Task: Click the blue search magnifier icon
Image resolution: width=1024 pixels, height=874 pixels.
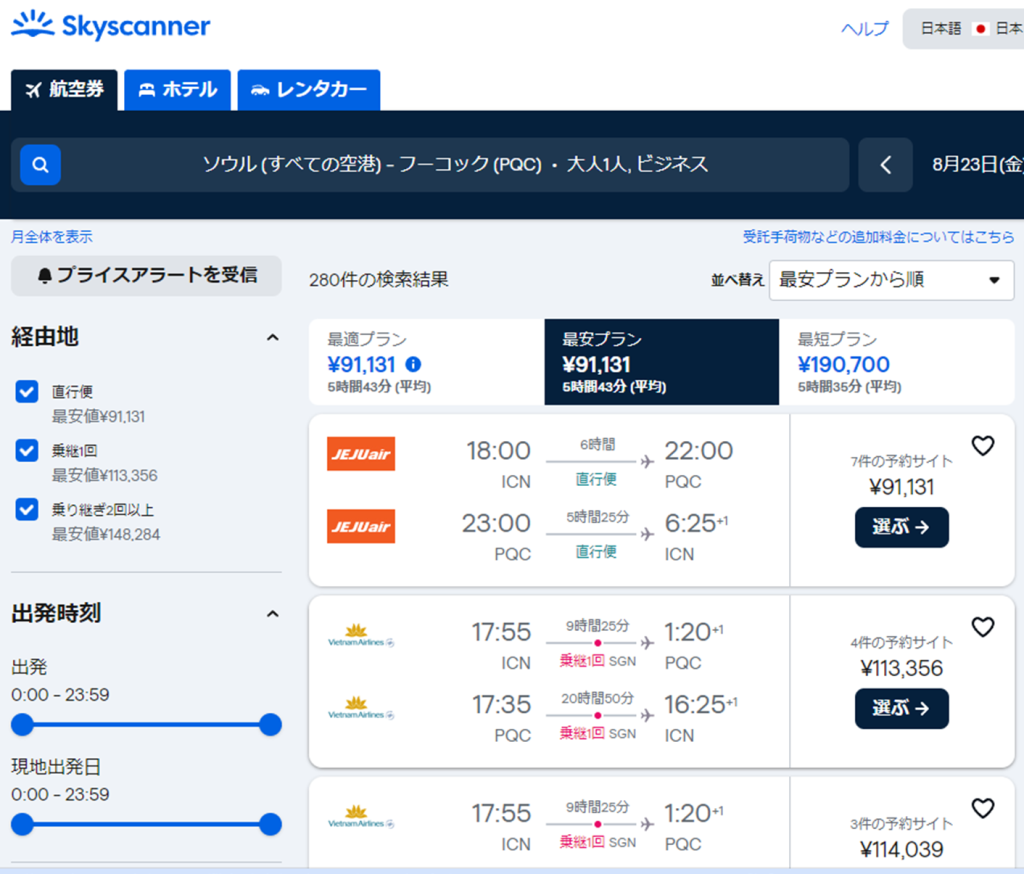Action: point(40,165)
